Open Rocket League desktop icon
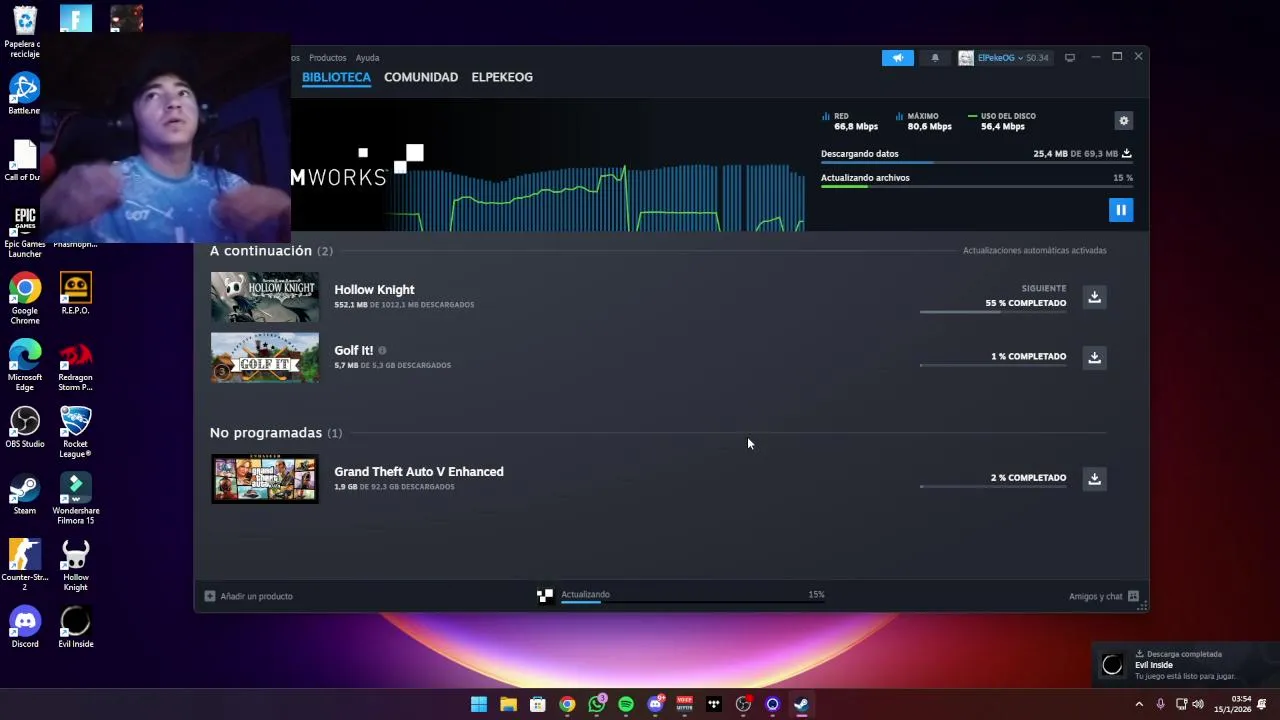The image size is (1280, 720). coord(75,432)
